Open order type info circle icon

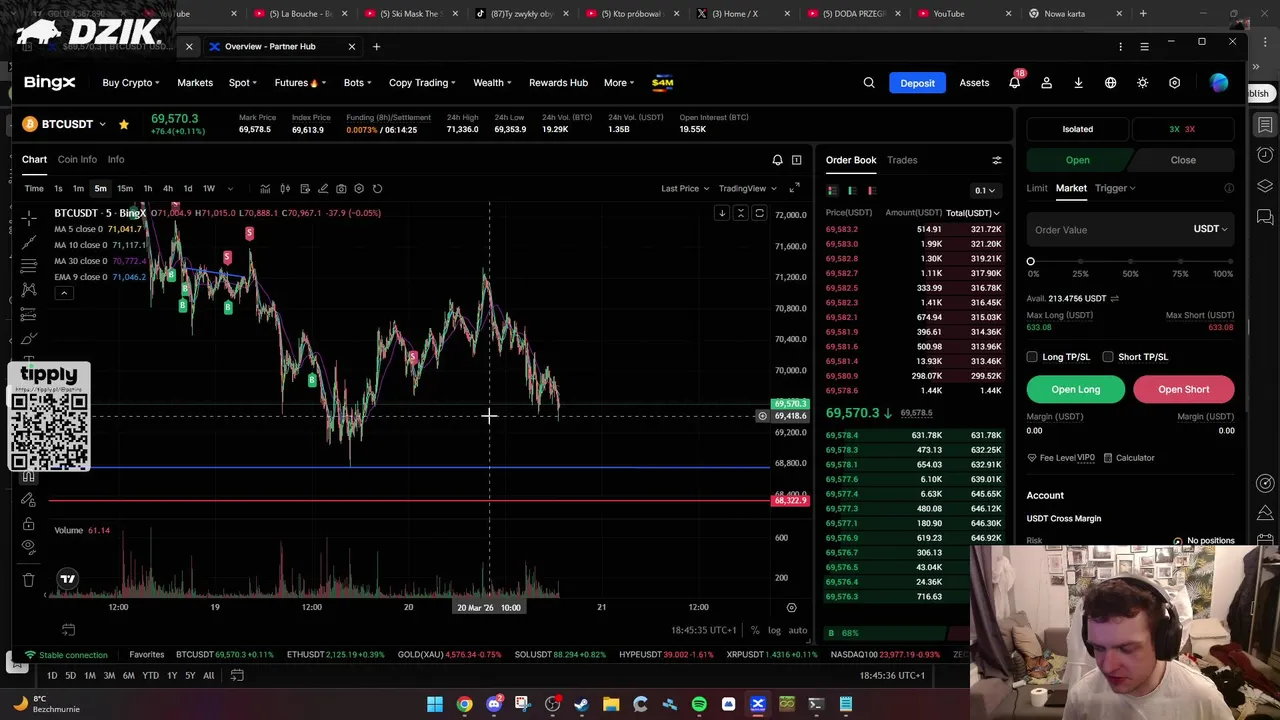[x=1229, y=188]
